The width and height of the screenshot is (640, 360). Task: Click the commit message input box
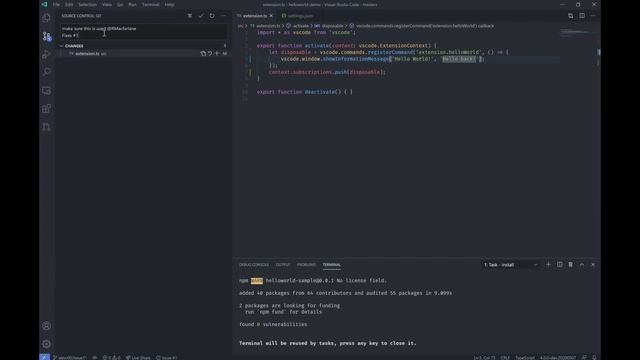[144, 32]
